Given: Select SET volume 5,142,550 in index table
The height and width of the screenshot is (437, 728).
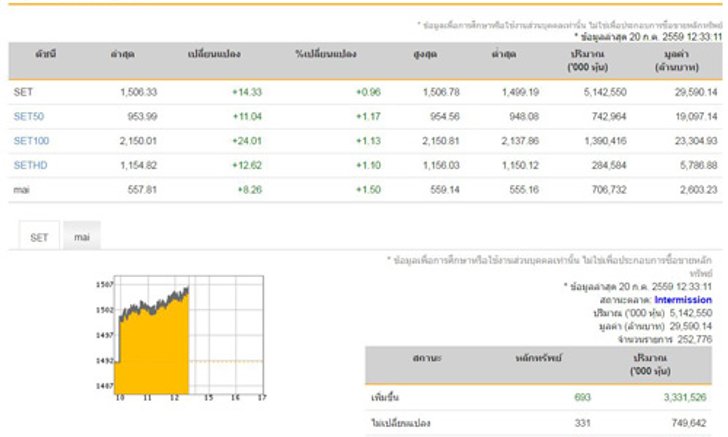Looking at the screenshot, I should click(x=605, y=92).
